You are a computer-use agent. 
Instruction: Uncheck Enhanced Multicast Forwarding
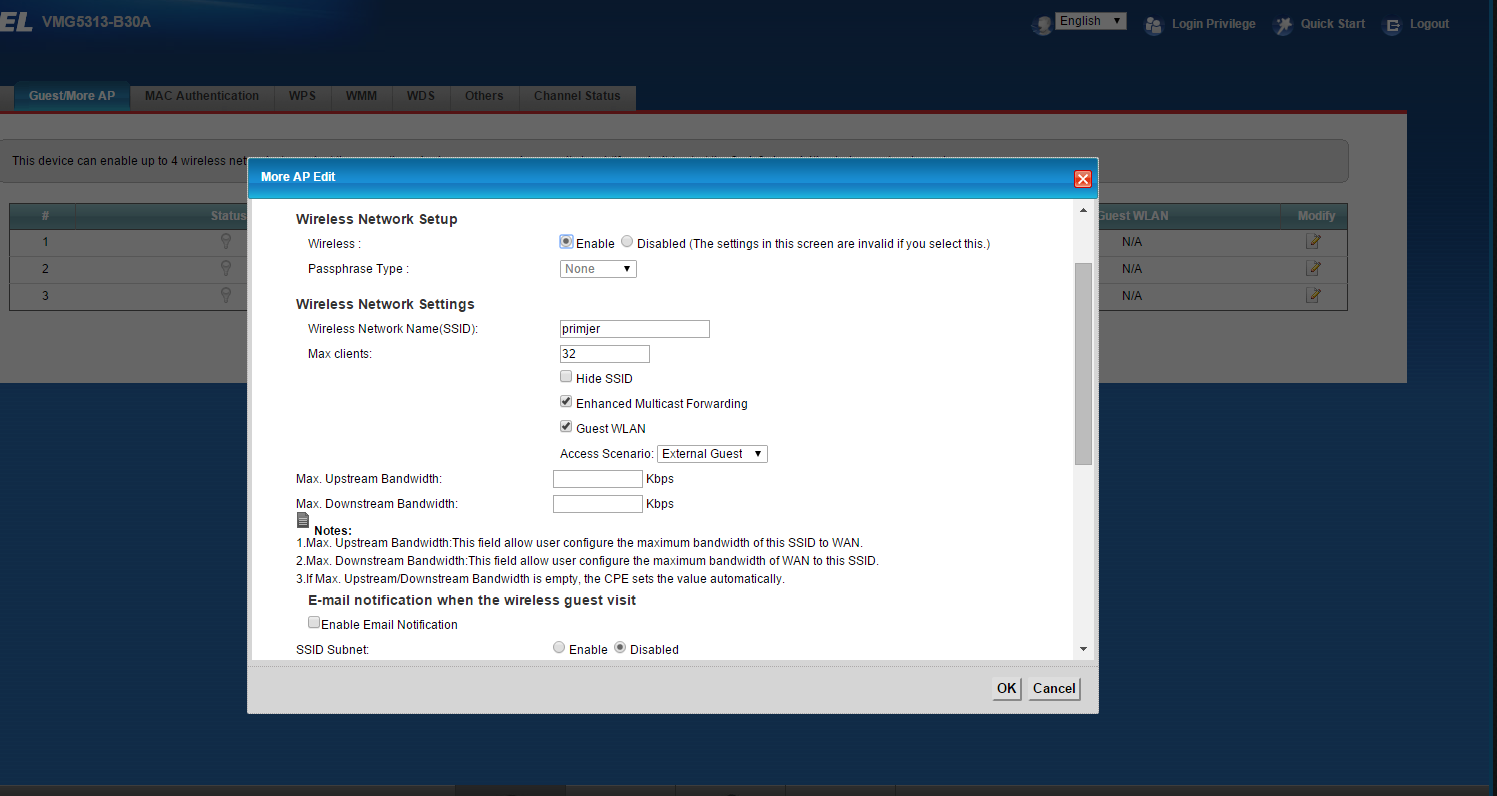(566, 402)
